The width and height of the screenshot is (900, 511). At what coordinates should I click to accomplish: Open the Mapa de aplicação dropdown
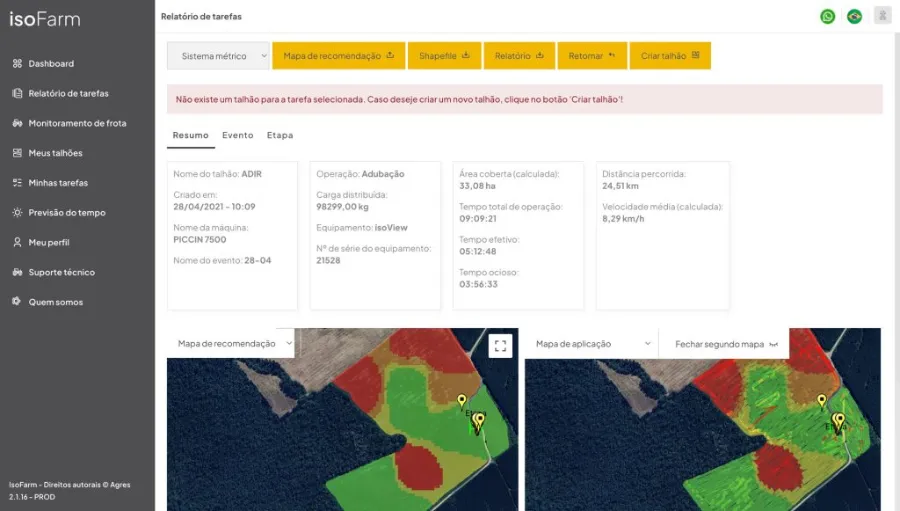click(x=591, y=343)
